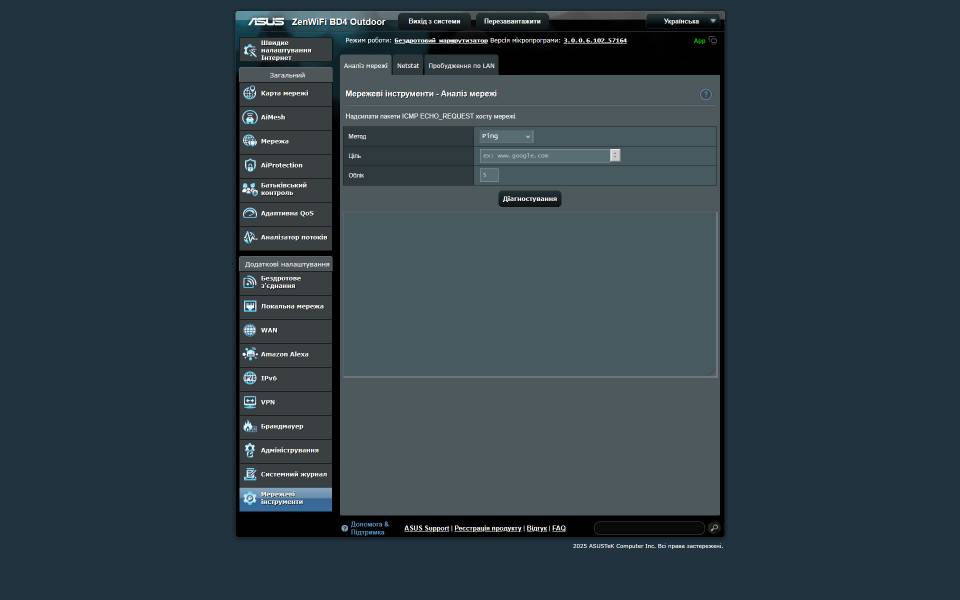Screen dimensions: 960x600
Task: Expand the Метод Ping dropdown
Action: (506, 136)
